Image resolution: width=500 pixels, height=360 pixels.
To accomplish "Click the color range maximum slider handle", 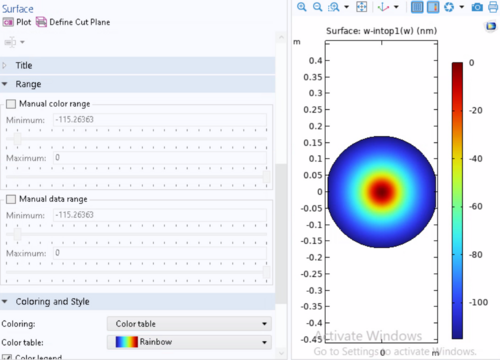I will 266,177.
